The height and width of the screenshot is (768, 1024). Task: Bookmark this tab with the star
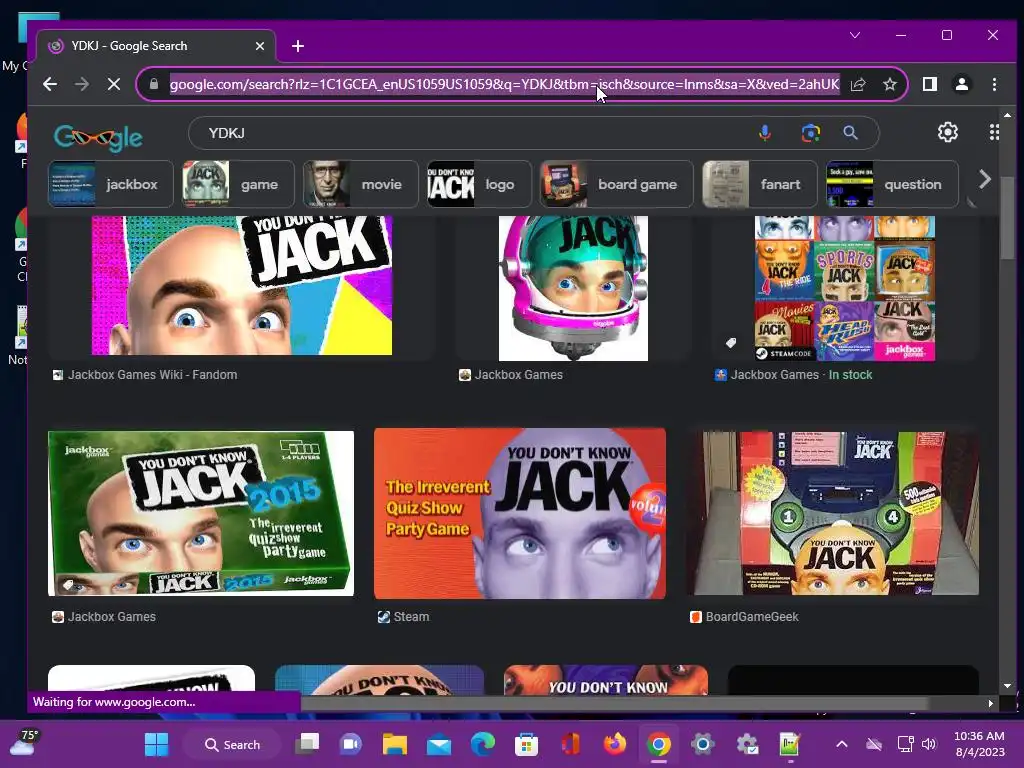coord(889,84)
